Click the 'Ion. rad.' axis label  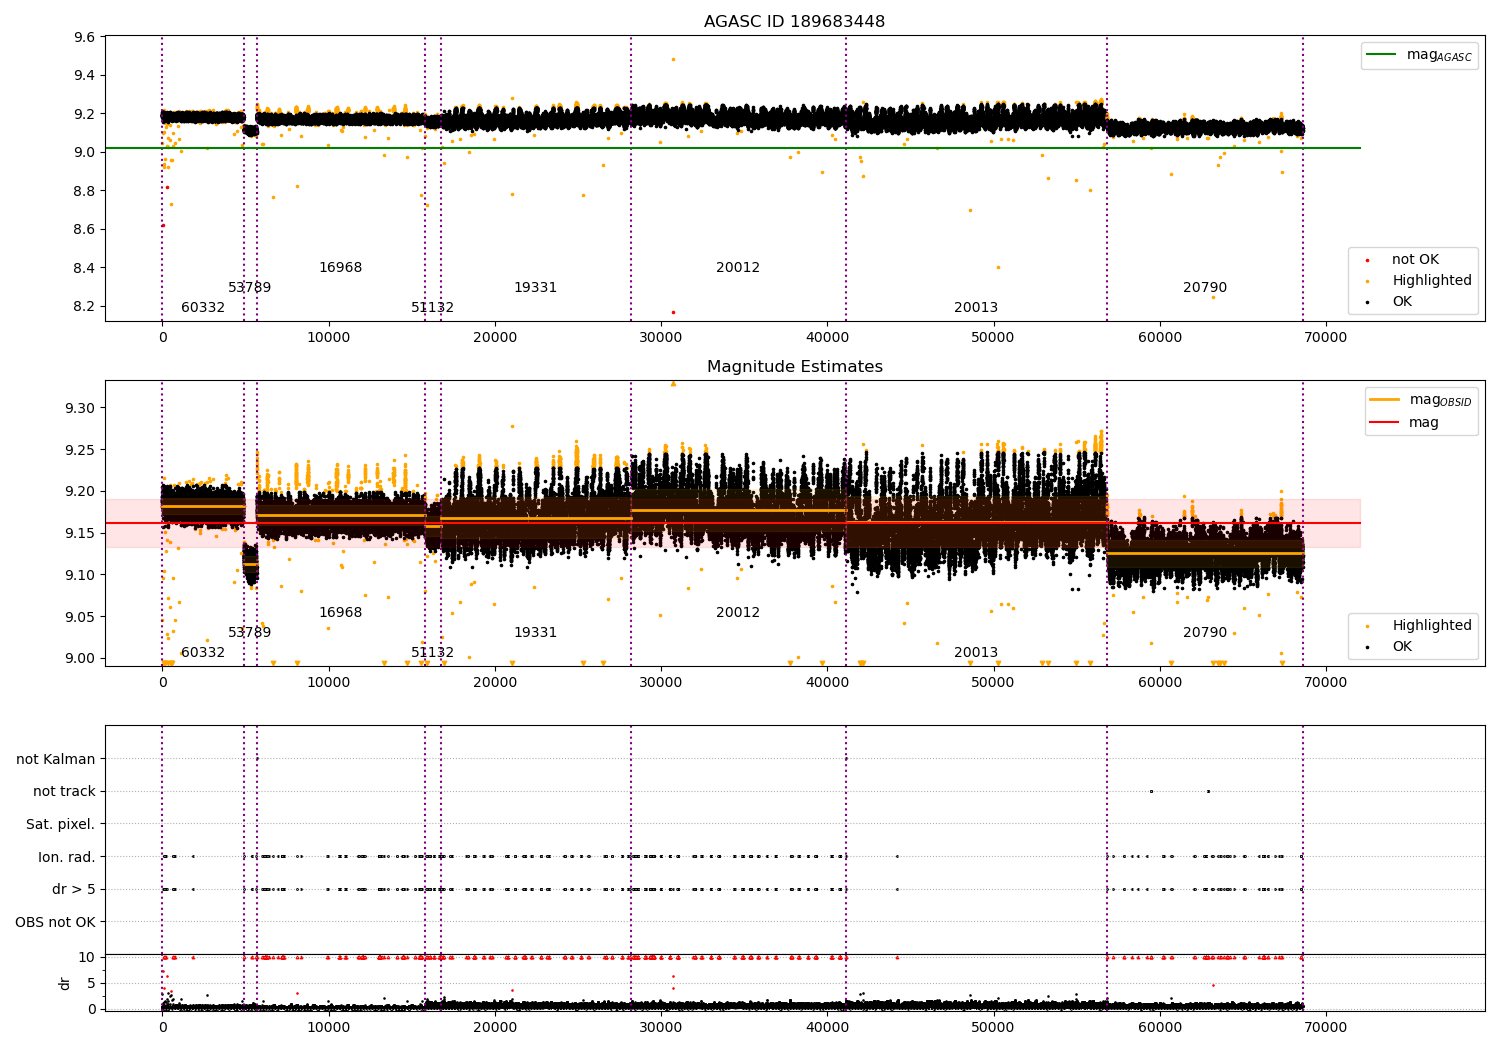[67, 857]
